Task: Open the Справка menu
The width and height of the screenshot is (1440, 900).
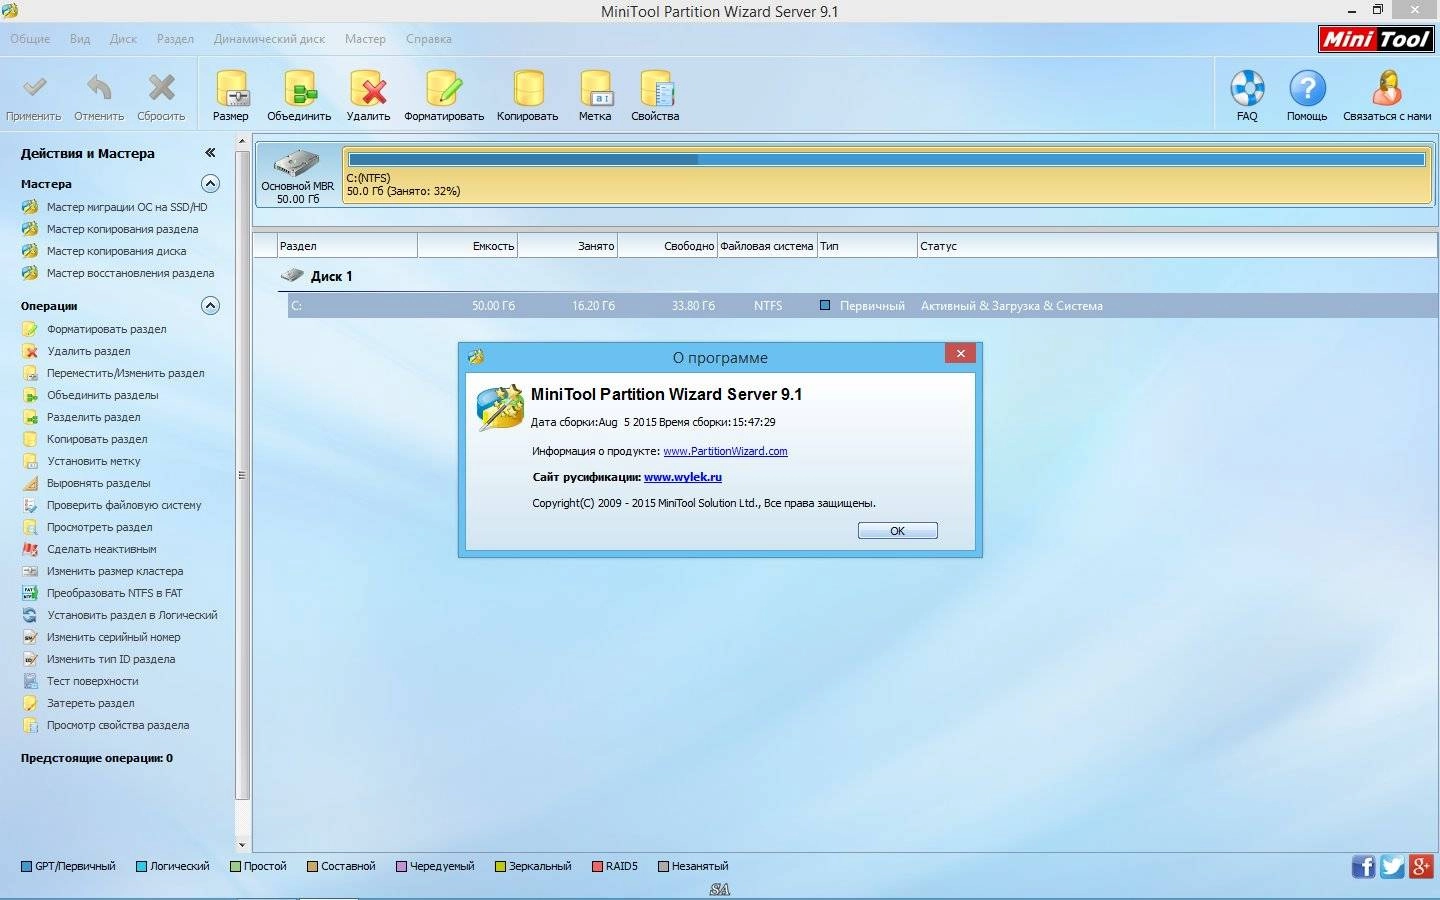Action: click(428, 39)
